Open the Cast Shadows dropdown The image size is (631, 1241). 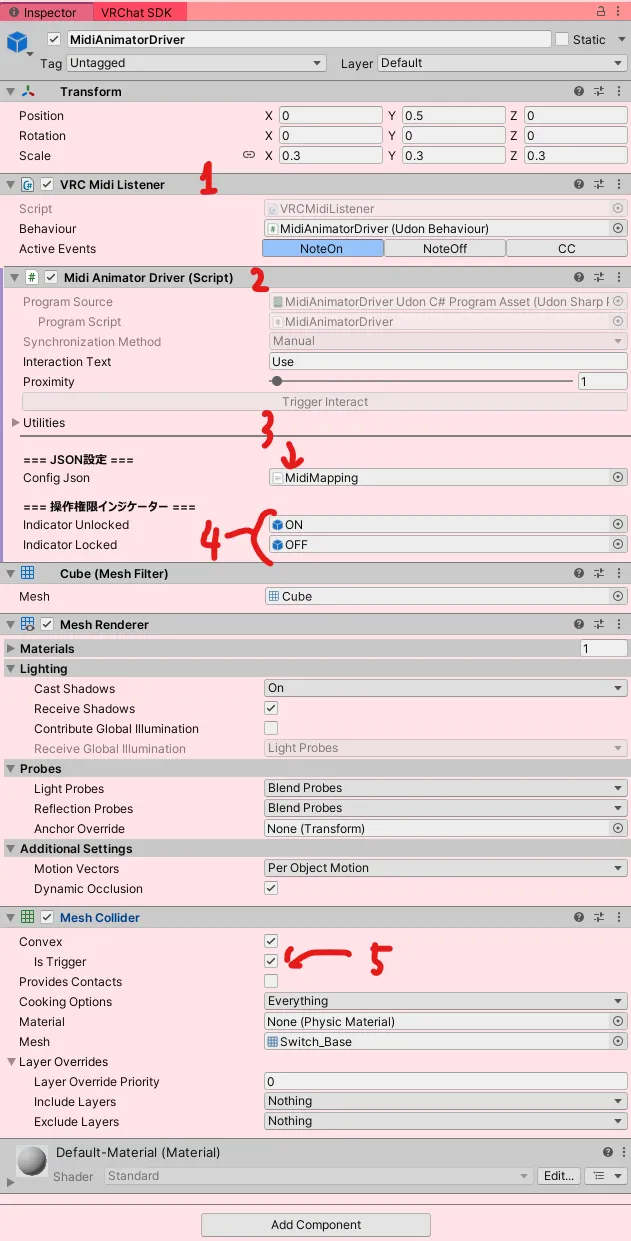[x=445, y=688]
